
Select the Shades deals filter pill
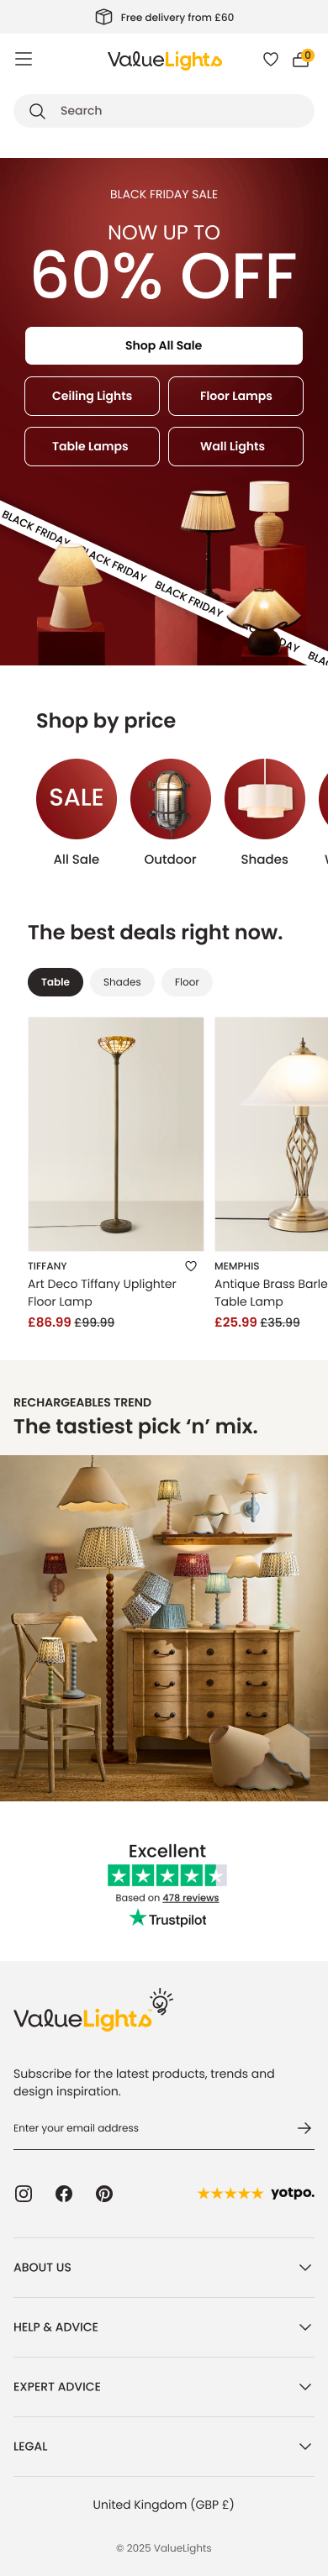click(122, 982)
